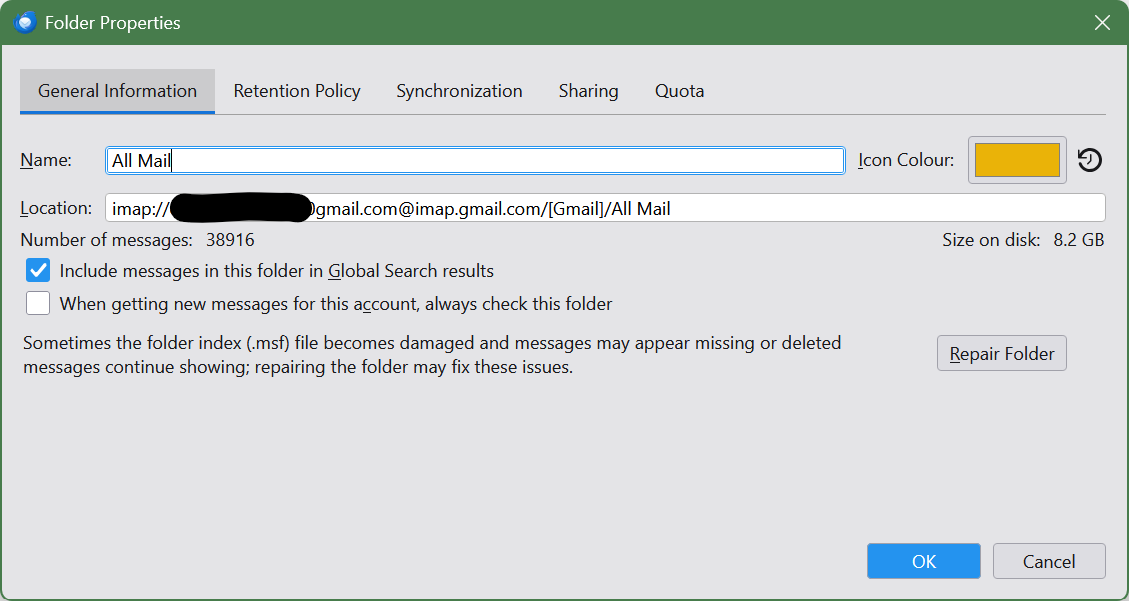Viewport: 1129px width, 601px height.
Task: Click the Location label
Action: pyautogui.click(x=56, y=208)
